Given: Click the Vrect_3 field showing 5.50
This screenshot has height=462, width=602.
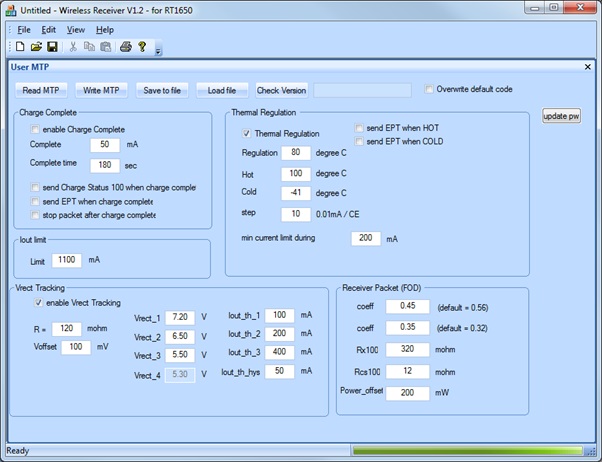Looking at the screenshot, I should coord(180,355).
